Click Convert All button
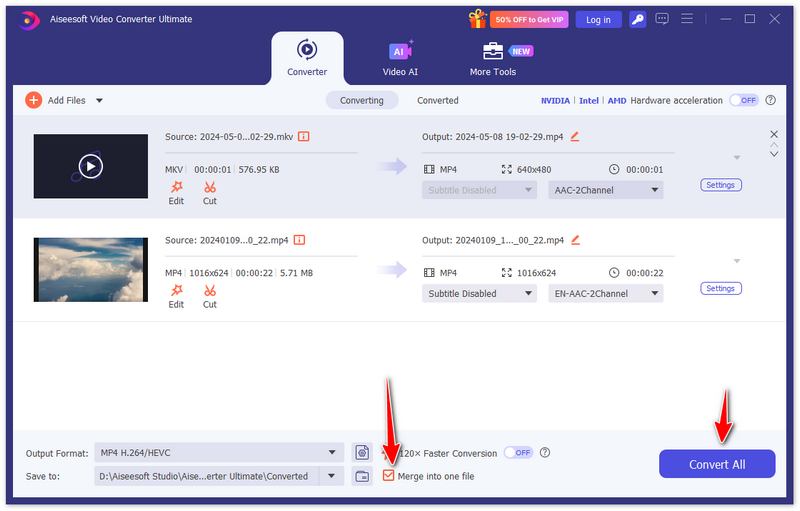The width and height of the screenshot is (800, 511). tap(716, 465)
